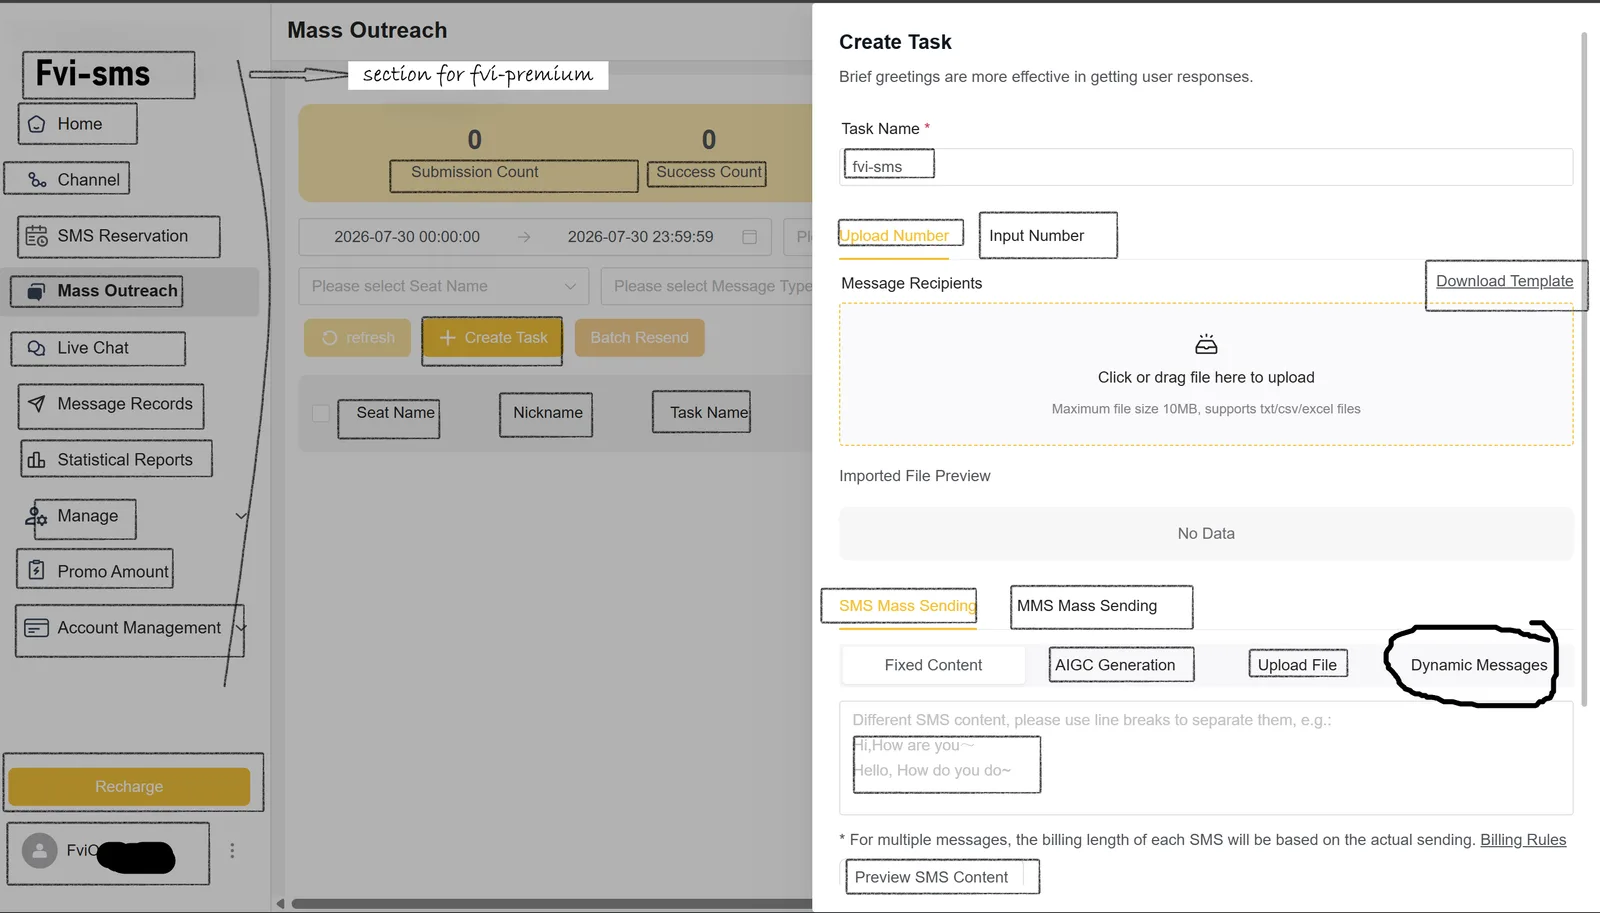Click the file upload drop area

click(1206, 375)
